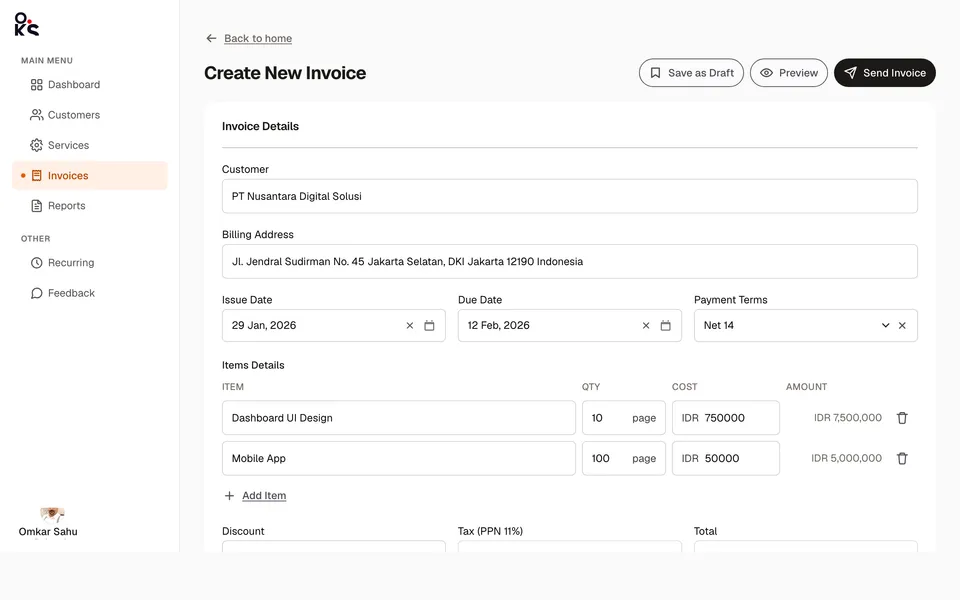Click the Send Invoice button

point(885,73)
